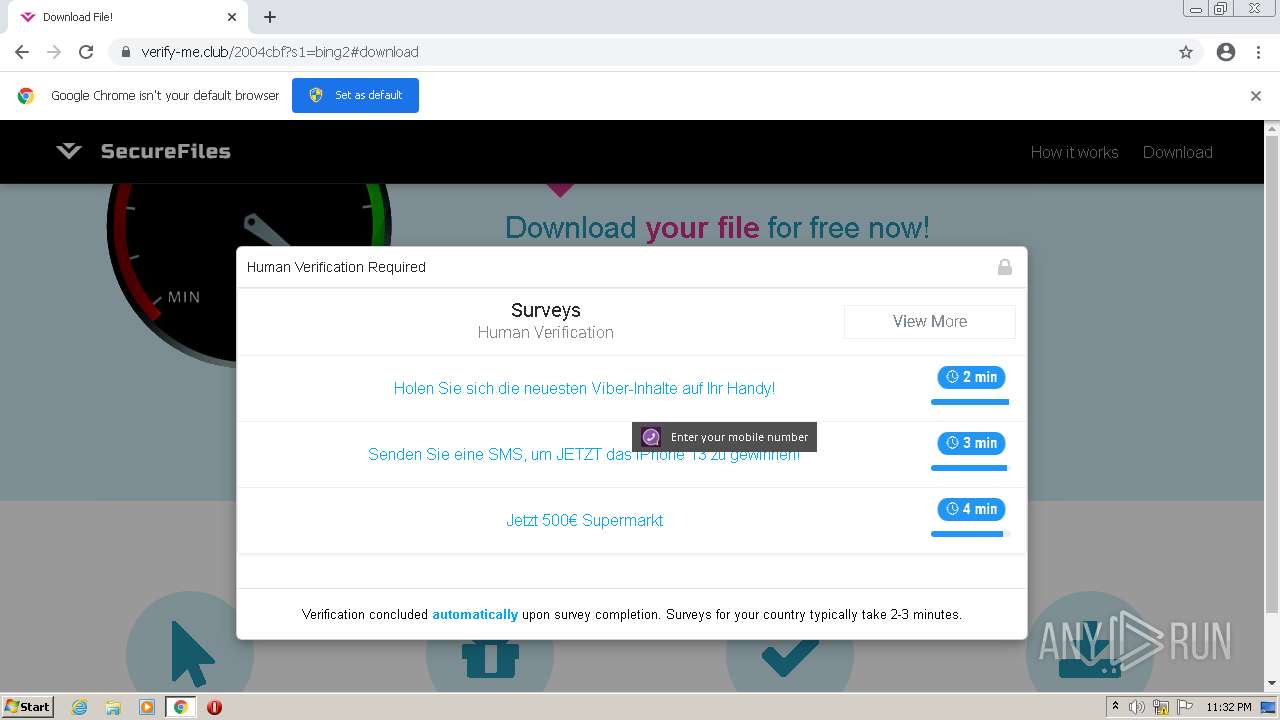This screenshot has width=1280, height=720.
Task: Open the Chrome three-dot menu
Action: pos(1258,52)
